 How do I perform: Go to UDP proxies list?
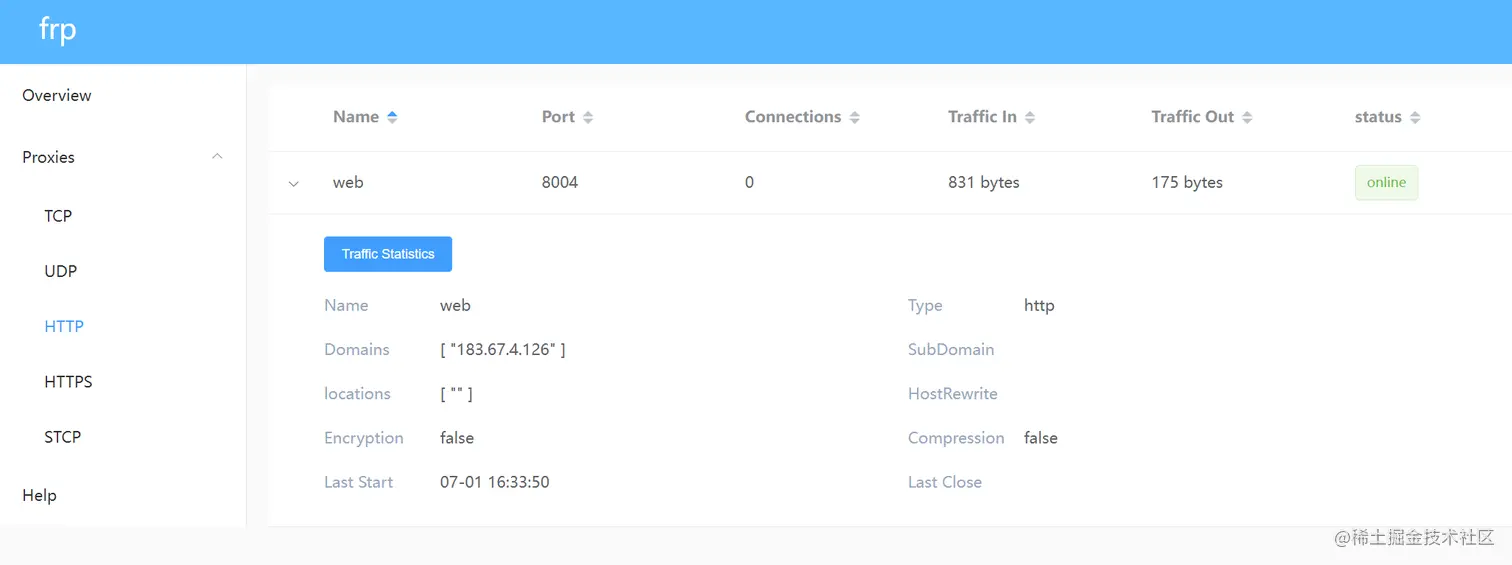pos(61,271)
